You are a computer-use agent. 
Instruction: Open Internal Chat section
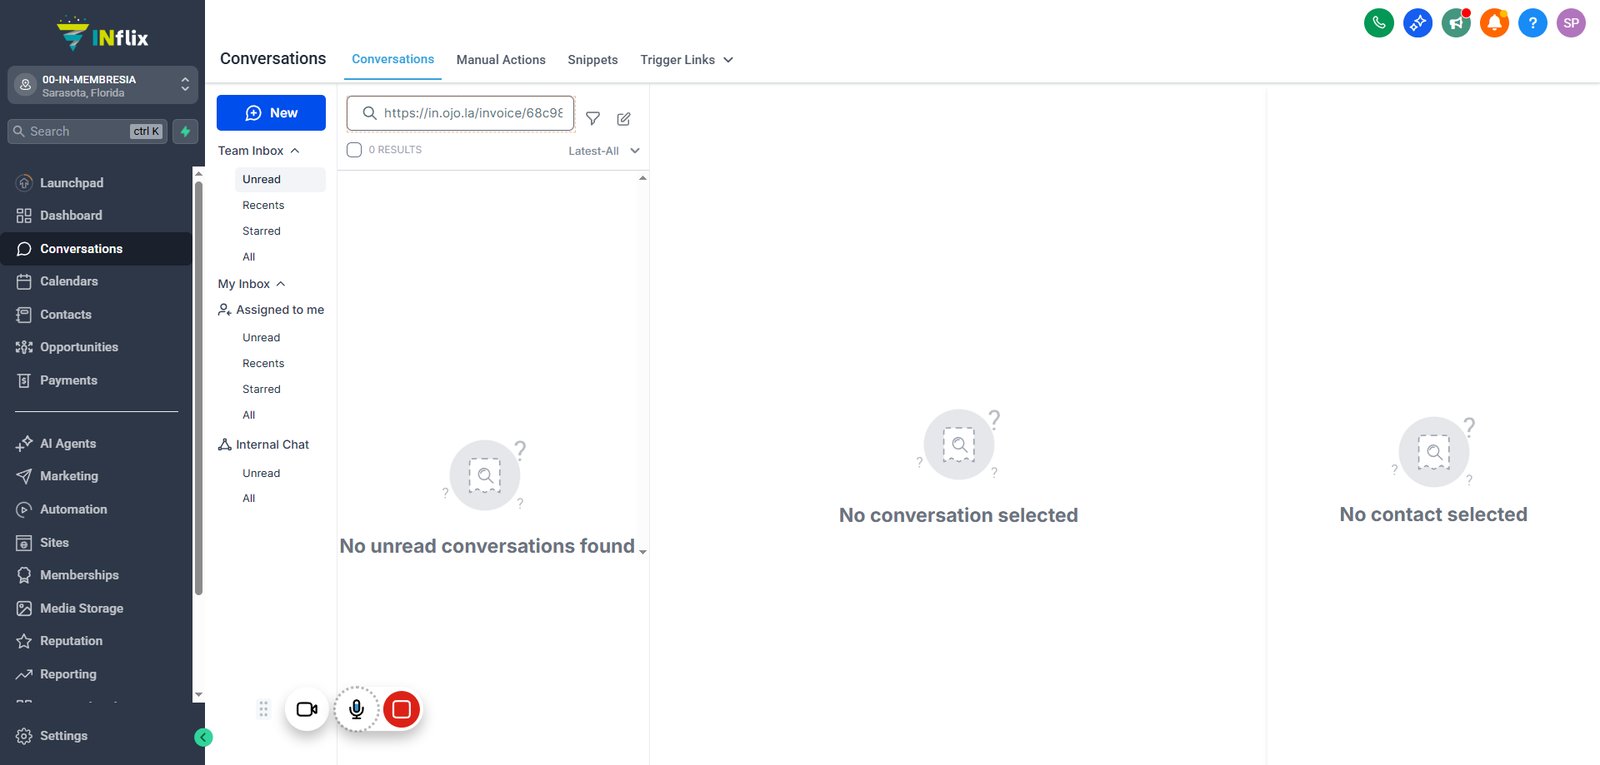[264, 445]
